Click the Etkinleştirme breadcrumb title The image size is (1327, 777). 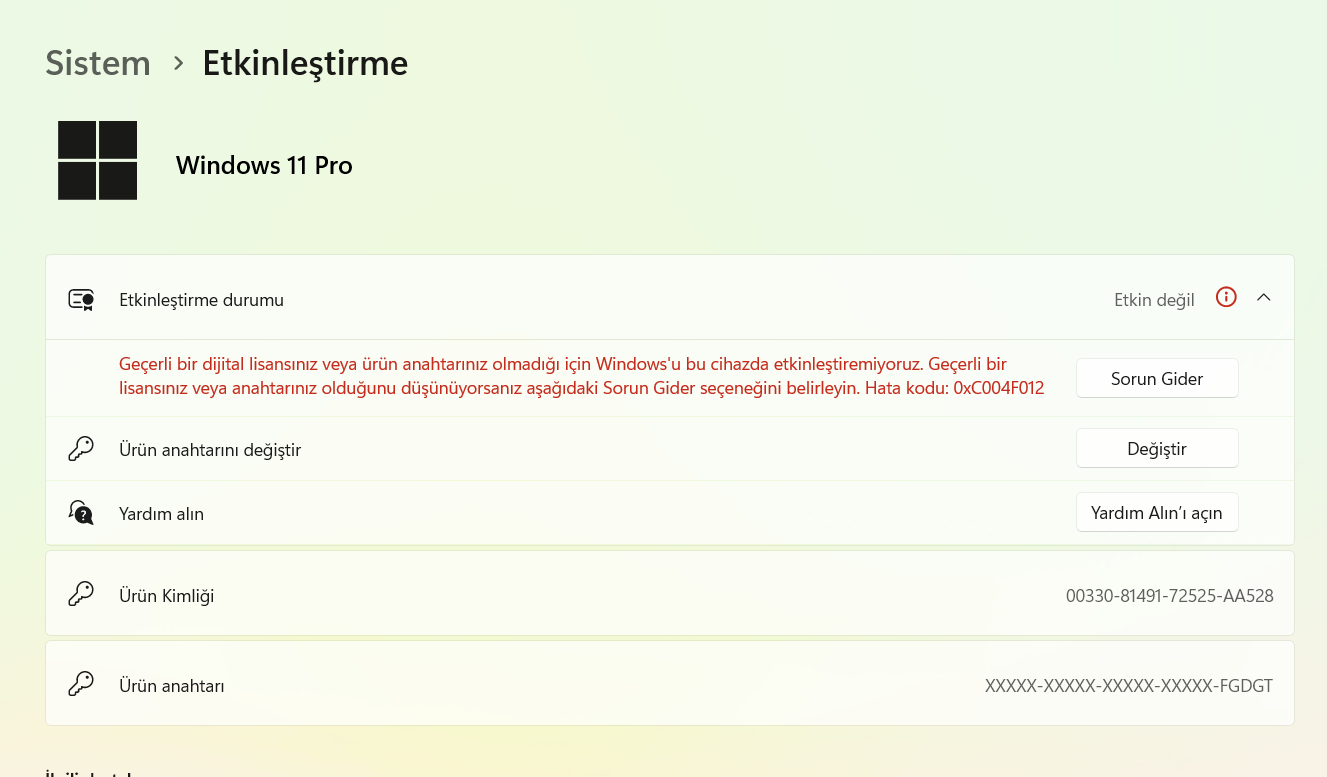(305, 63)
